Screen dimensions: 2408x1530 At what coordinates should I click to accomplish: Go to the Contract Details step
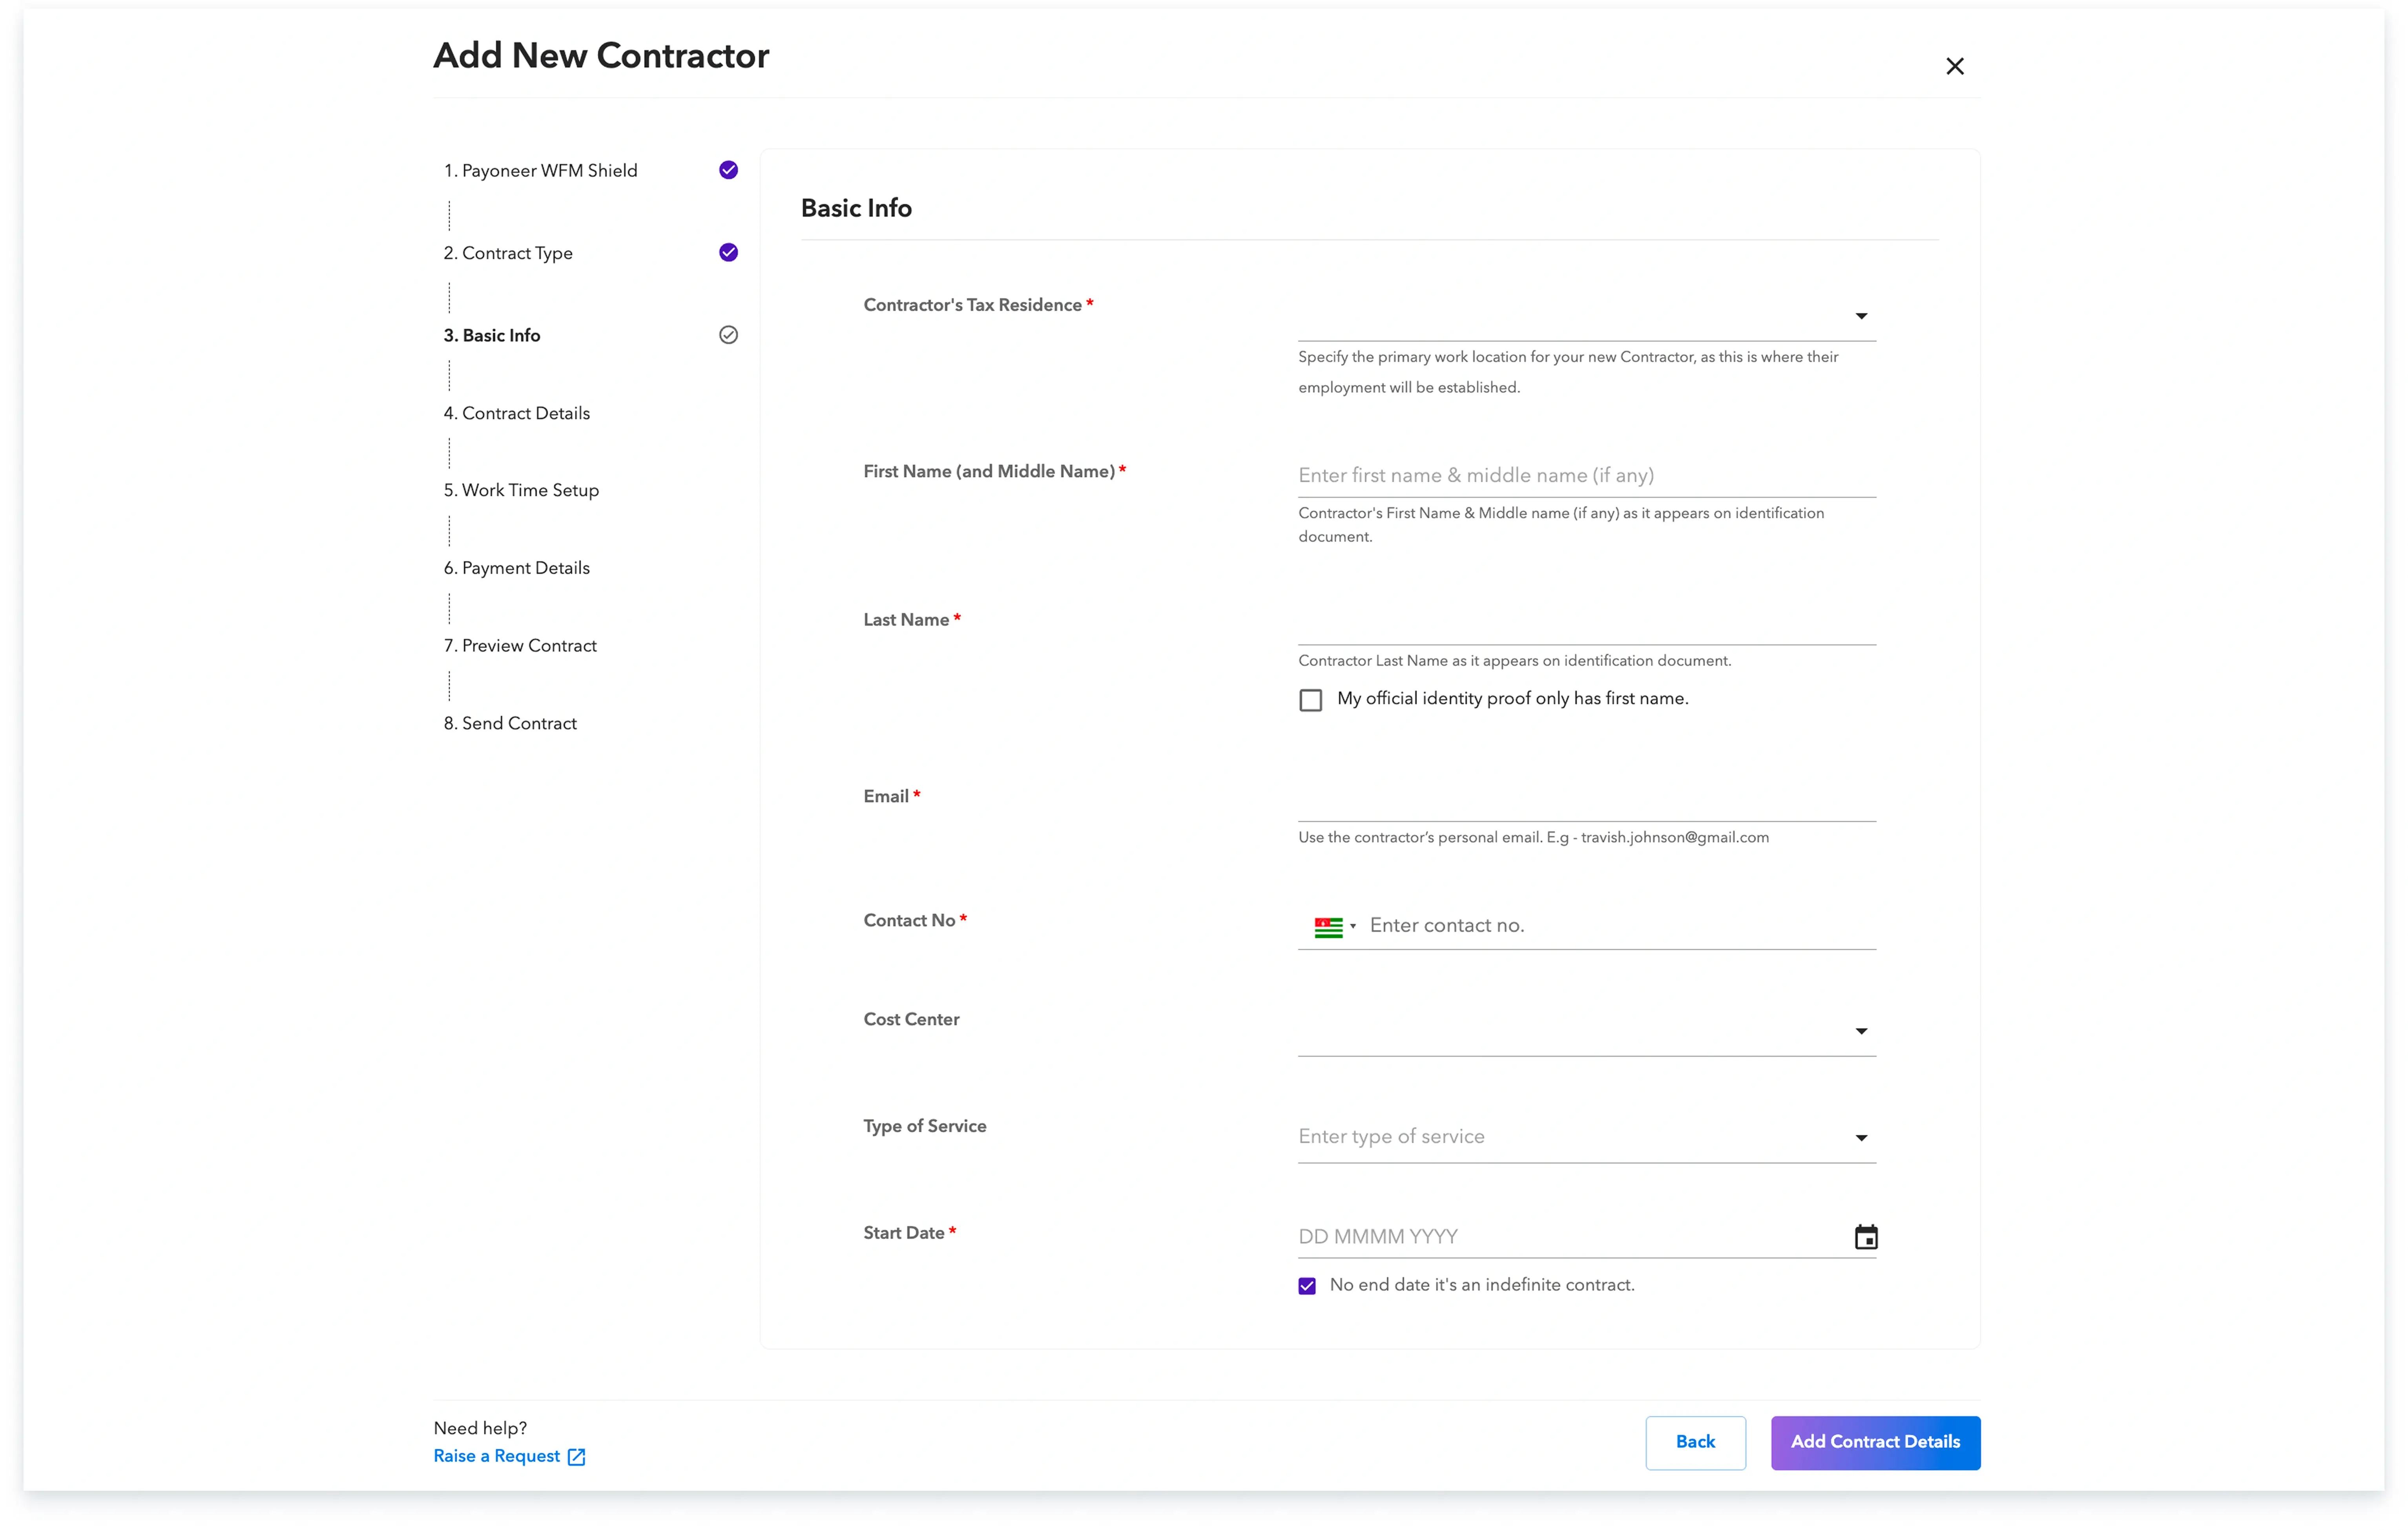525,413
